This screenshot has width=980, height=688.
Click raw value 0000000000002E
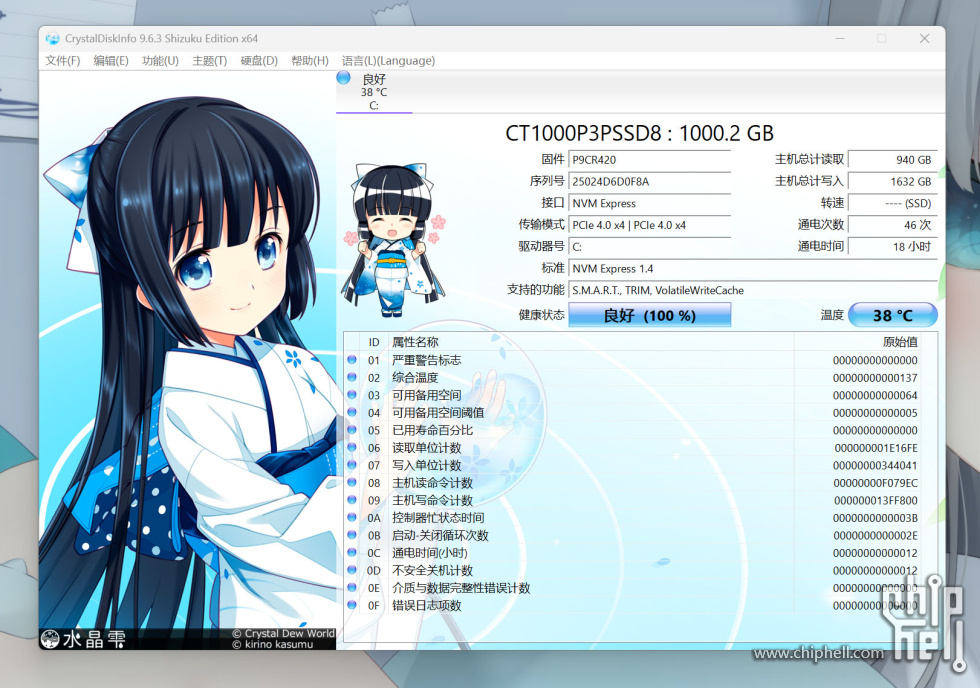(x=875, y=535)
